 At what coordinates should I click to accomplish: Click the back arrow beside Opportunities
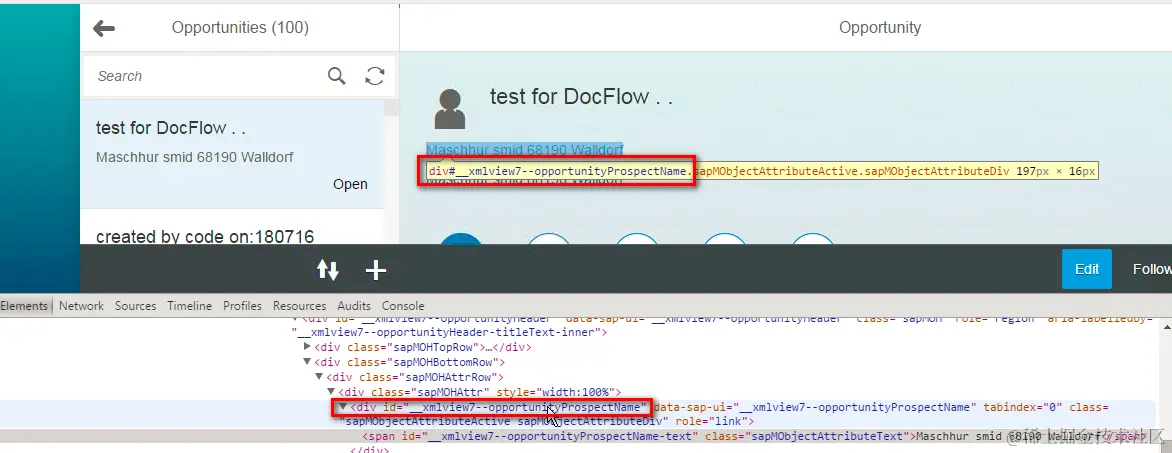103,28
